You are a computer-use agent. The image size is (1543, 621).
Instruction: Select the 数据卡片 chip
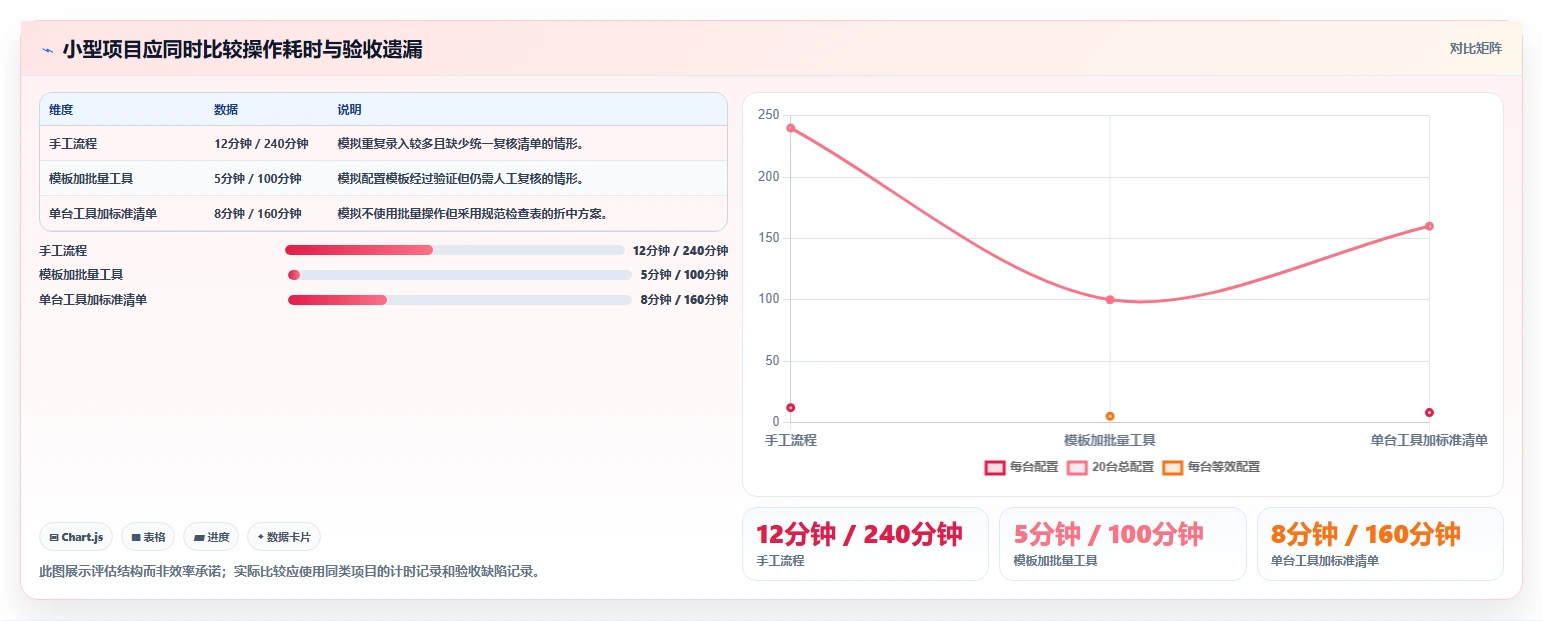284,537
